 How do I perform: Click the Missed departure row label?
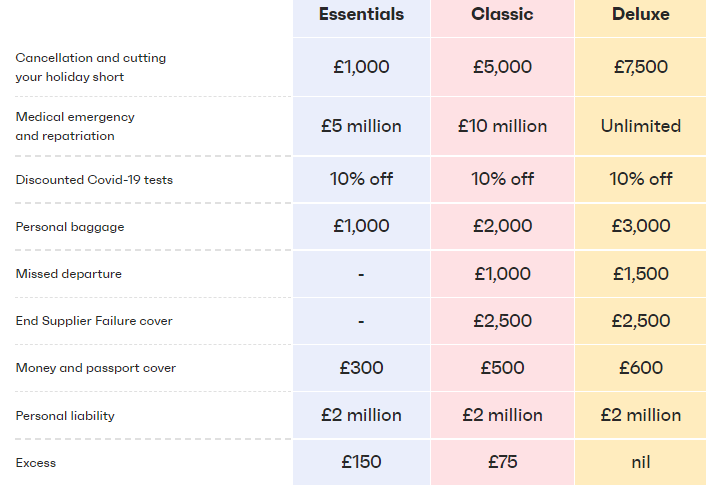coord(69,274)
